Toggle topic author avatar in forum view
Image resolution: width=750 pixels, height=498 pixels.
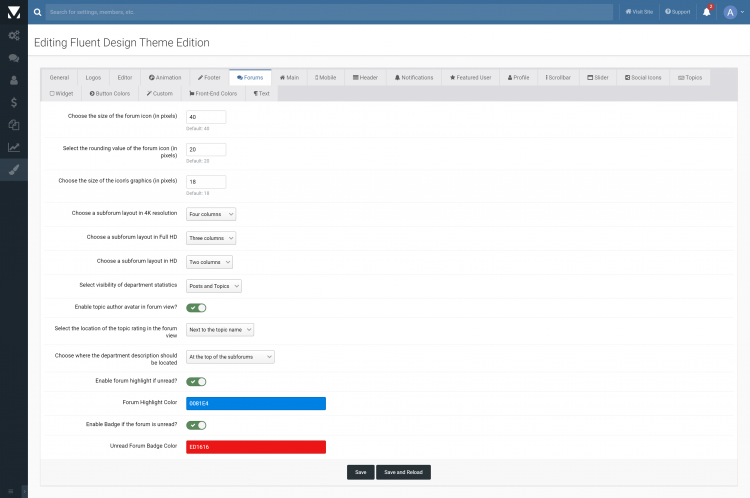(196, 308)
